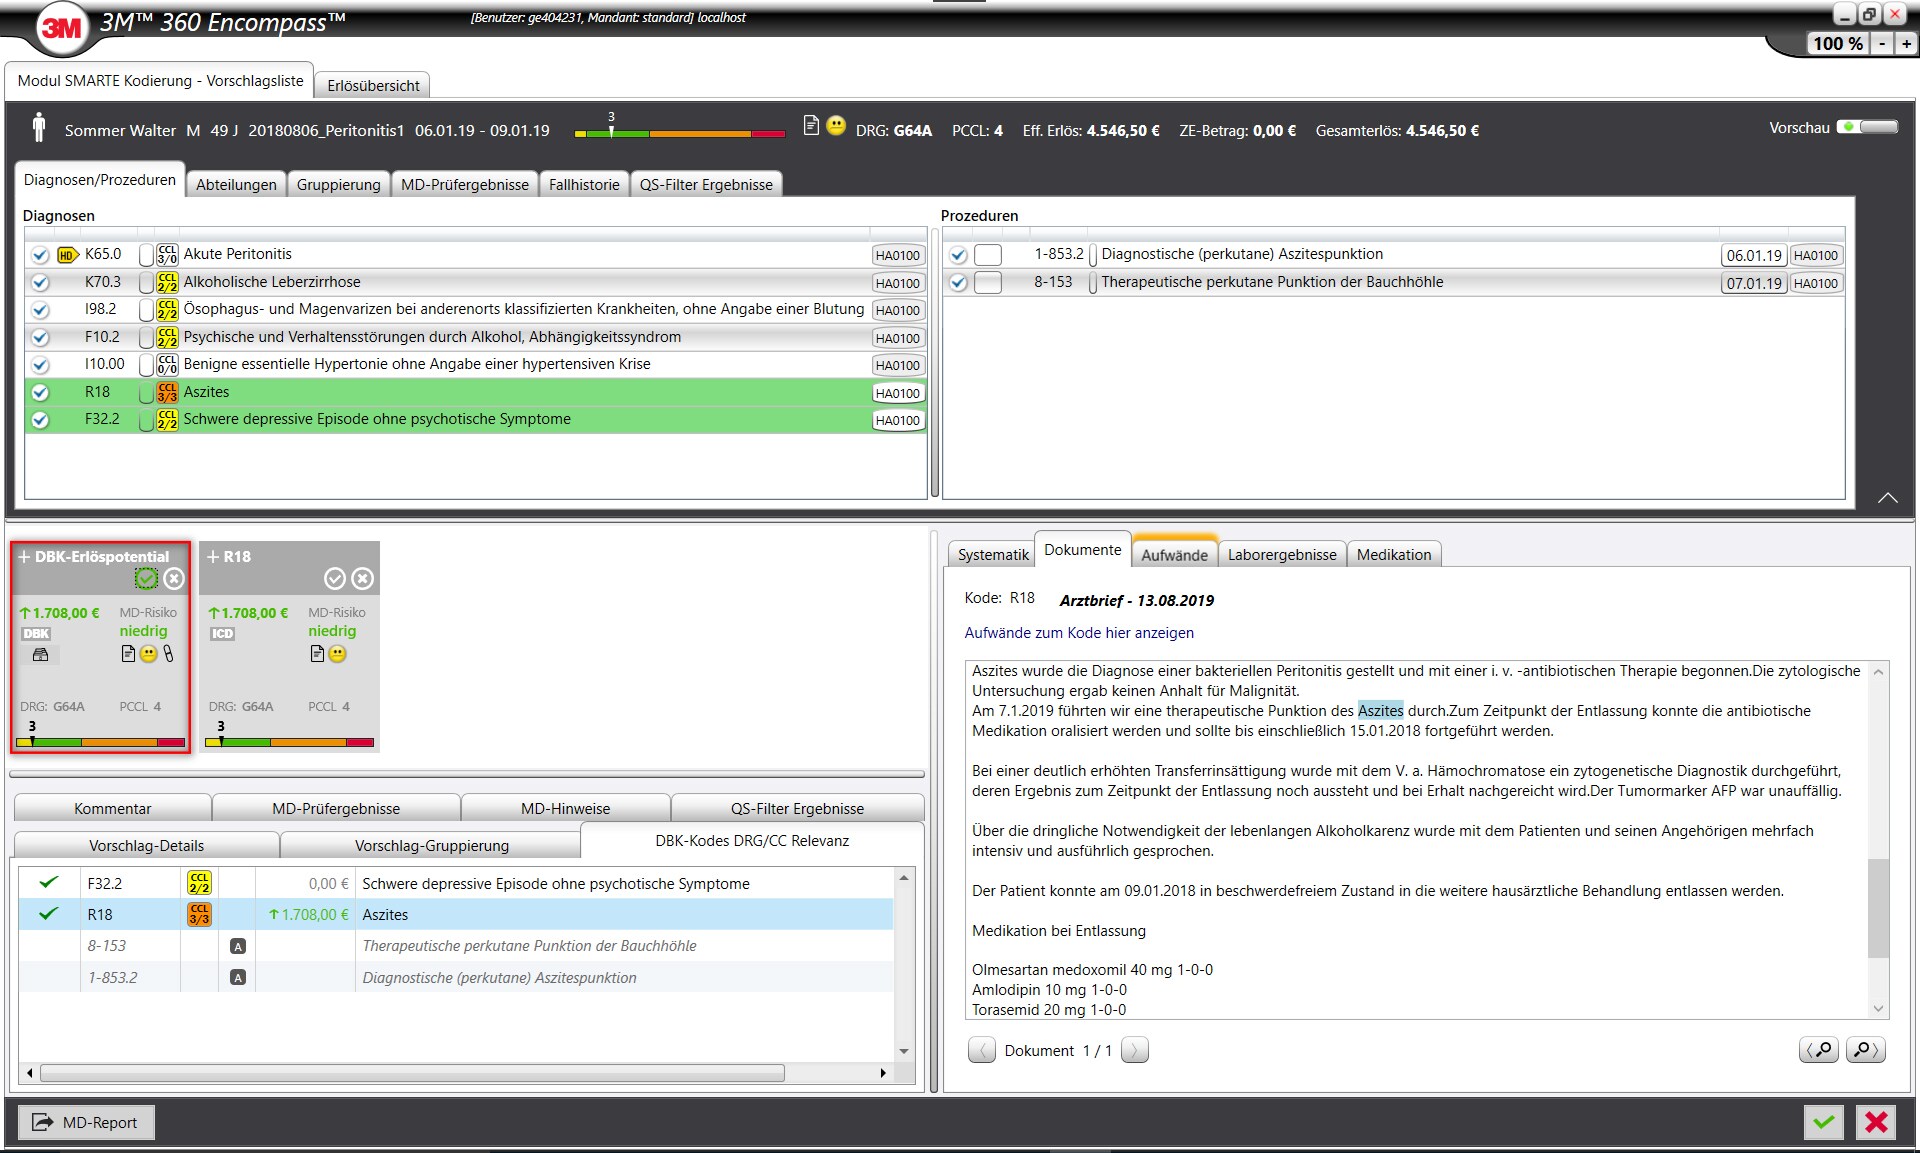Uncheck the K65.0 Akute Peritonitis diagnosis
Image resolution: width=1920 pixels, height=1153 pixels.
pyautogui.click(x=40, y=255)
